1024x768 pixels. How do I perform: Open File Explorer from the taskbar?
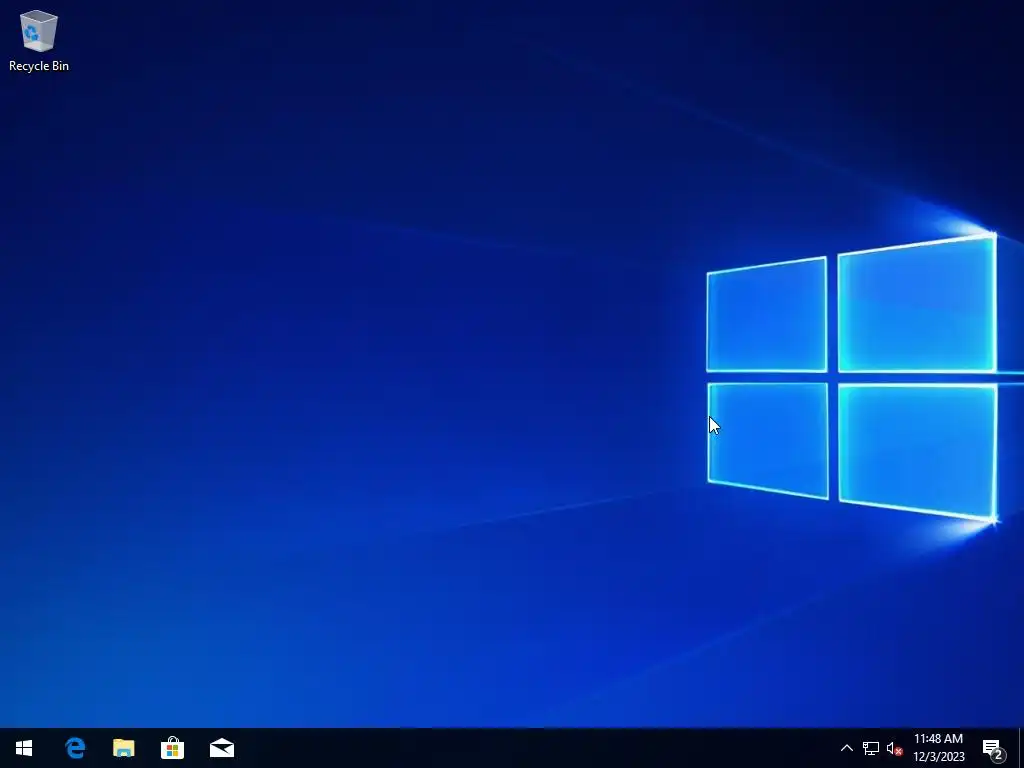pyautogui.click(x=123, y=748)
